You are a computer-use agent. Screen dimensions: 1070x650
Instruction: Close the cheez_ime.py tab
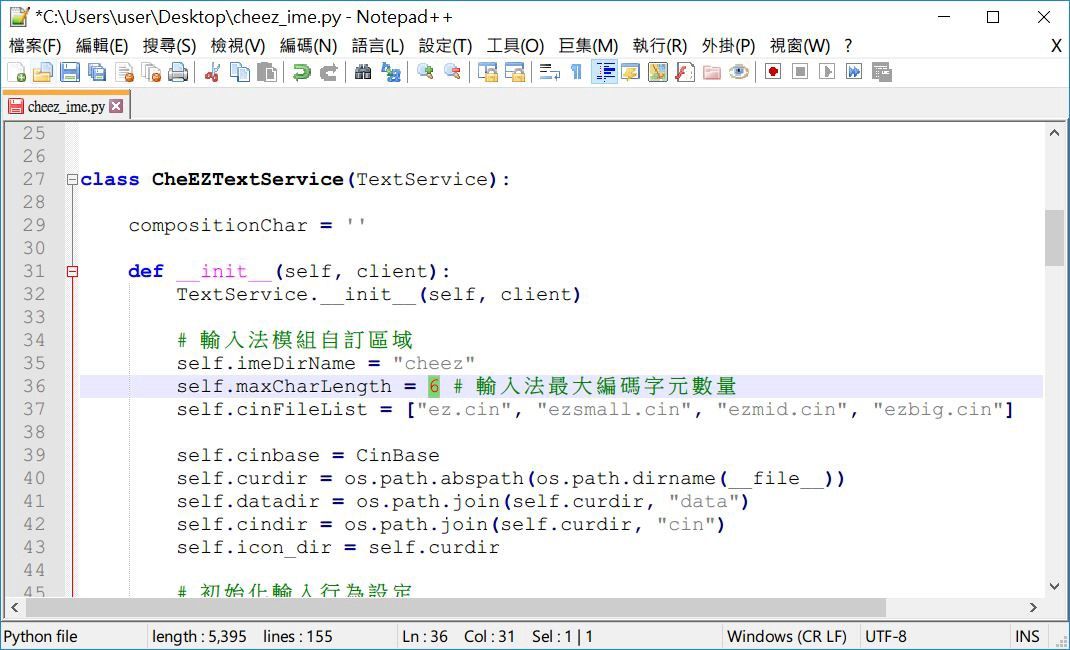[x=116, y=106]
